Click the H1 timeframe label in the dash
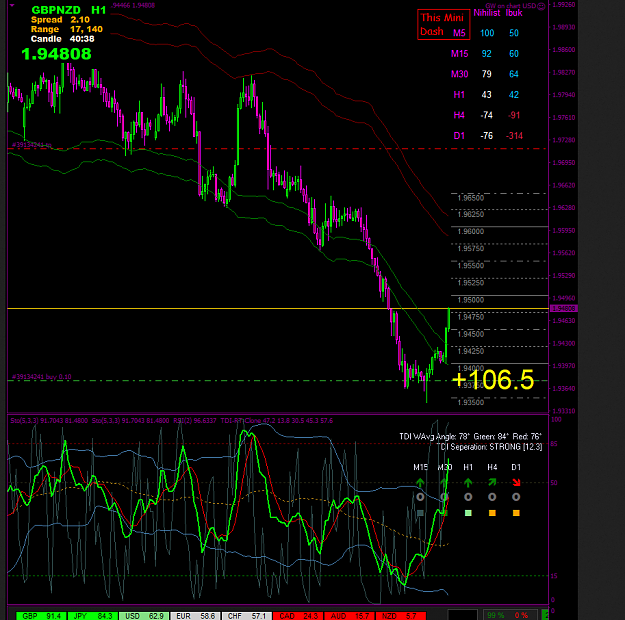This screenshot has height=620, width=625. click(459, 94)
